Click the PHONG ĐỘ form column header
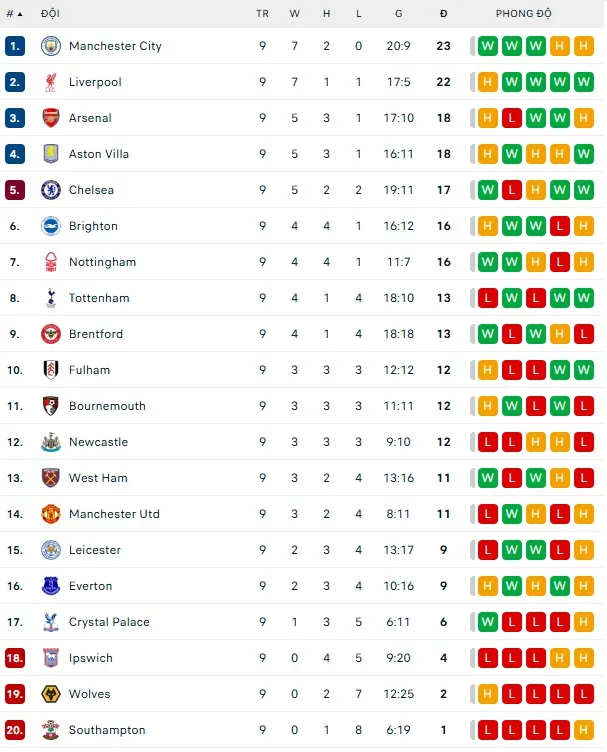 (524, 14)
